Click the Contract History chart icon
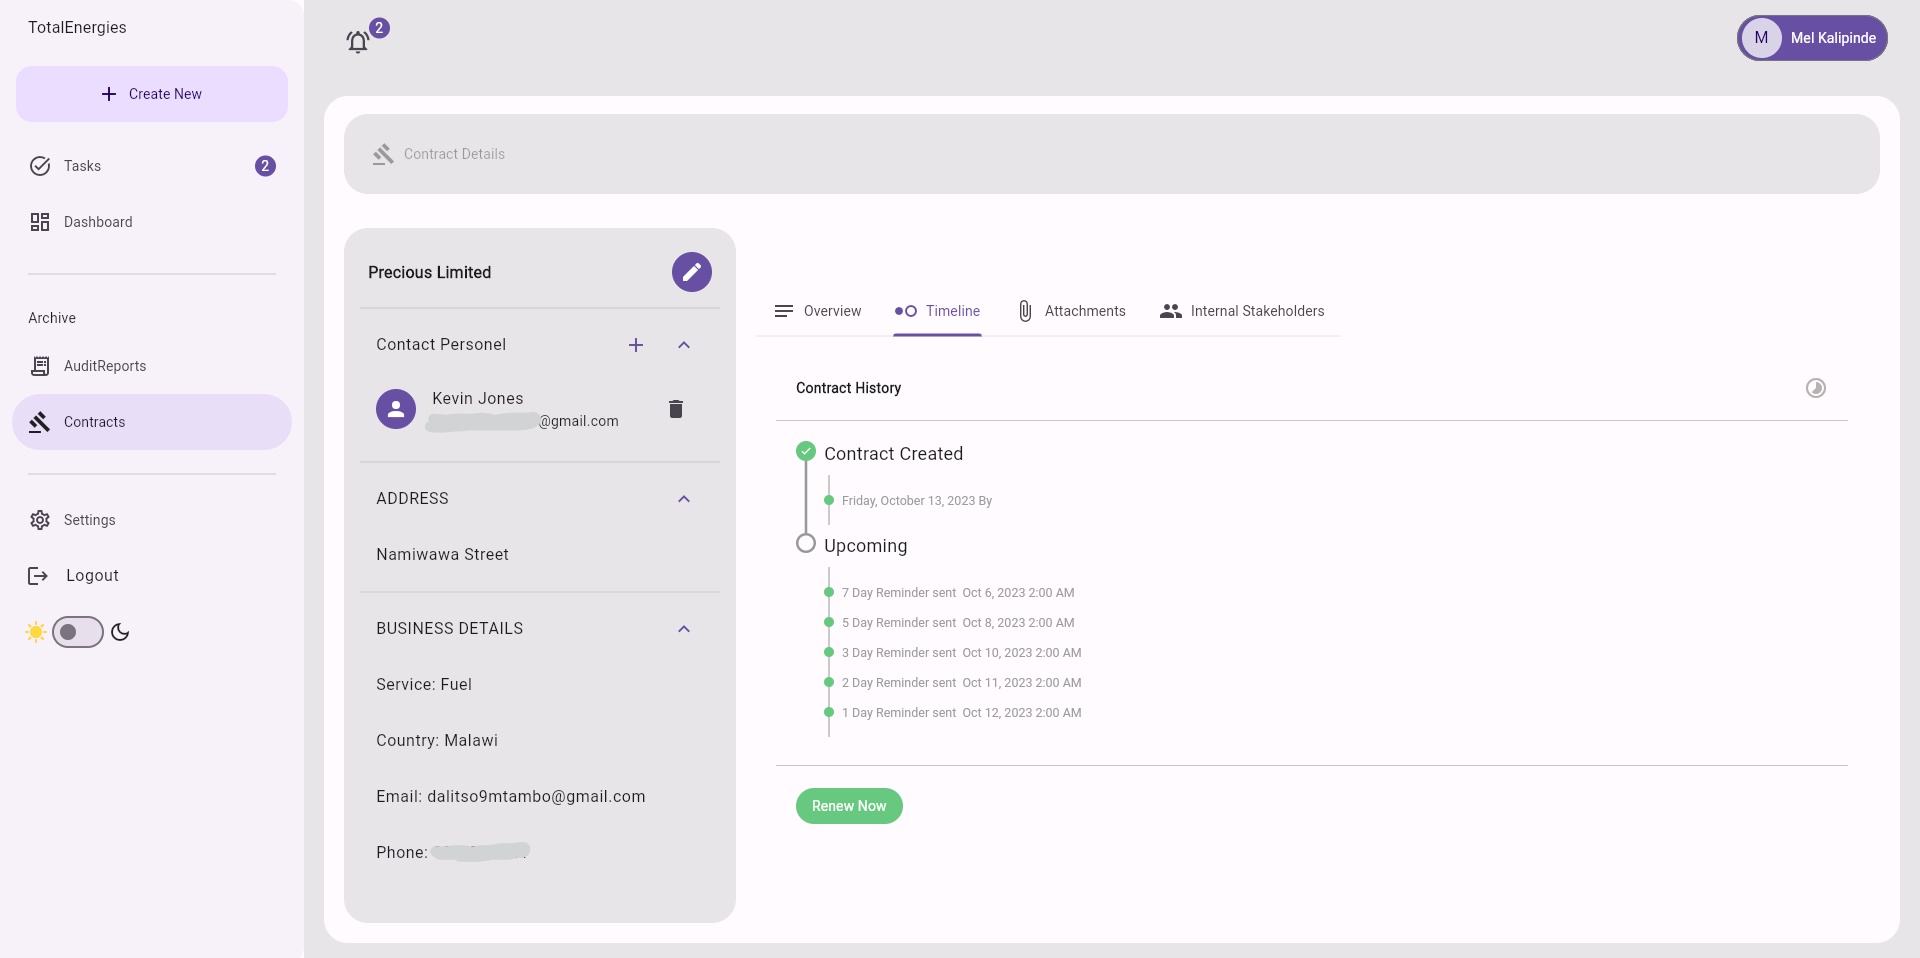1920x958 pixels. (1815, 388)
